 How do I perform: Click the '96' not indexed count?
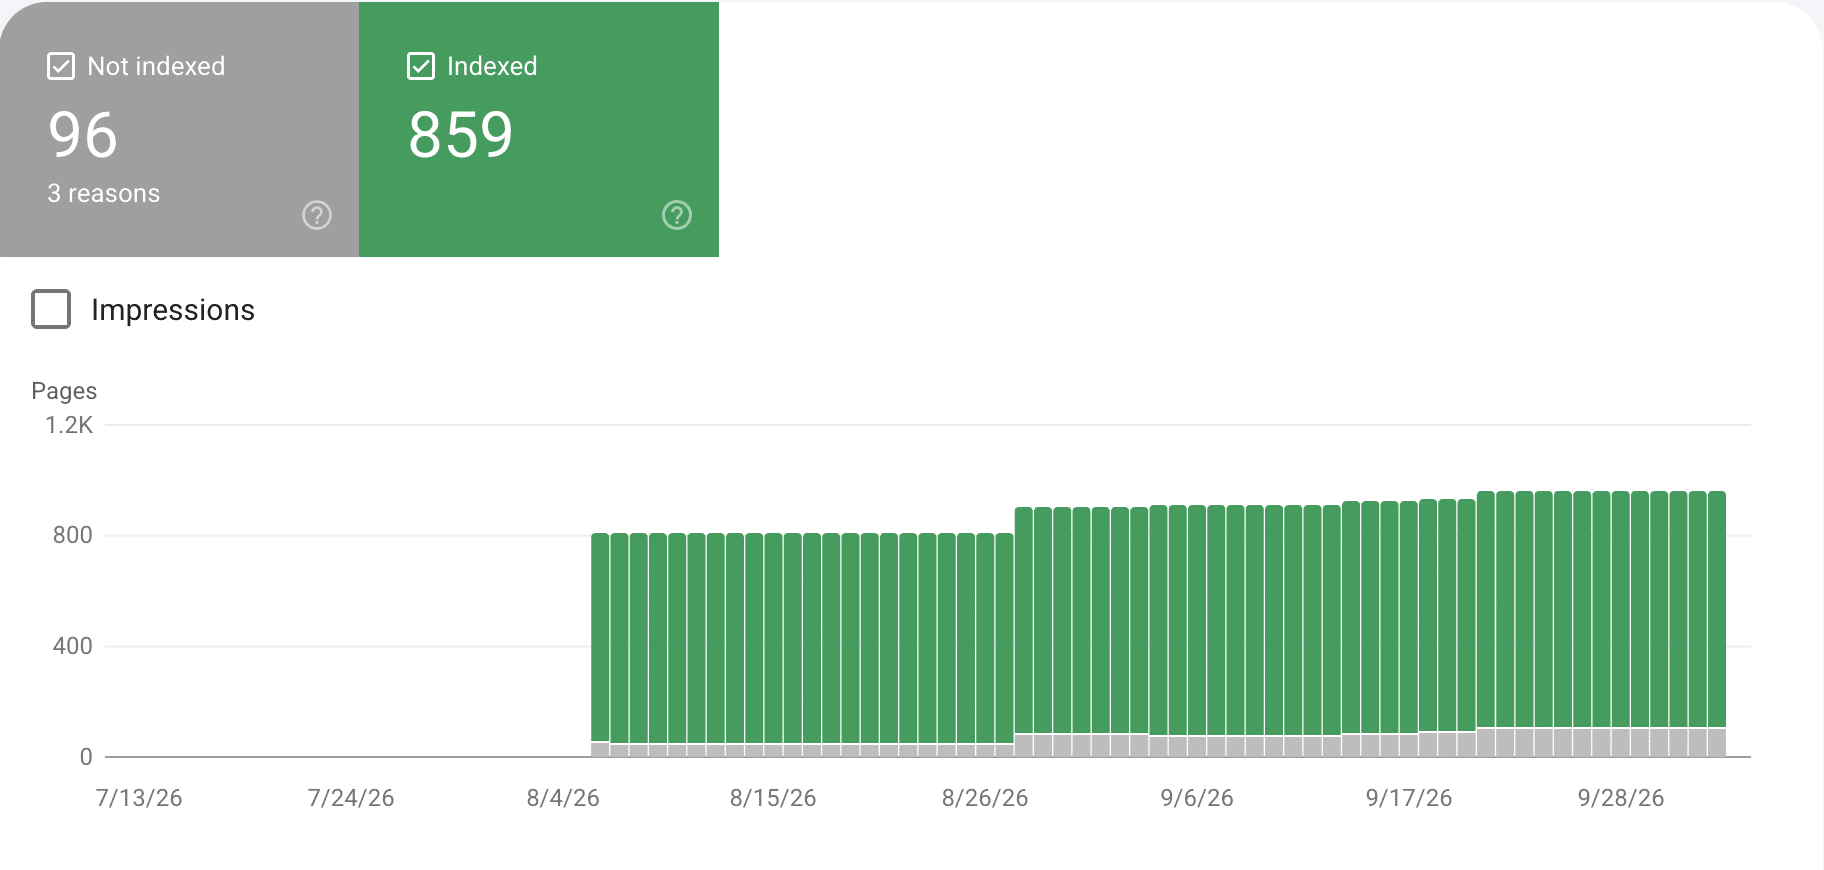coord(83,135)
